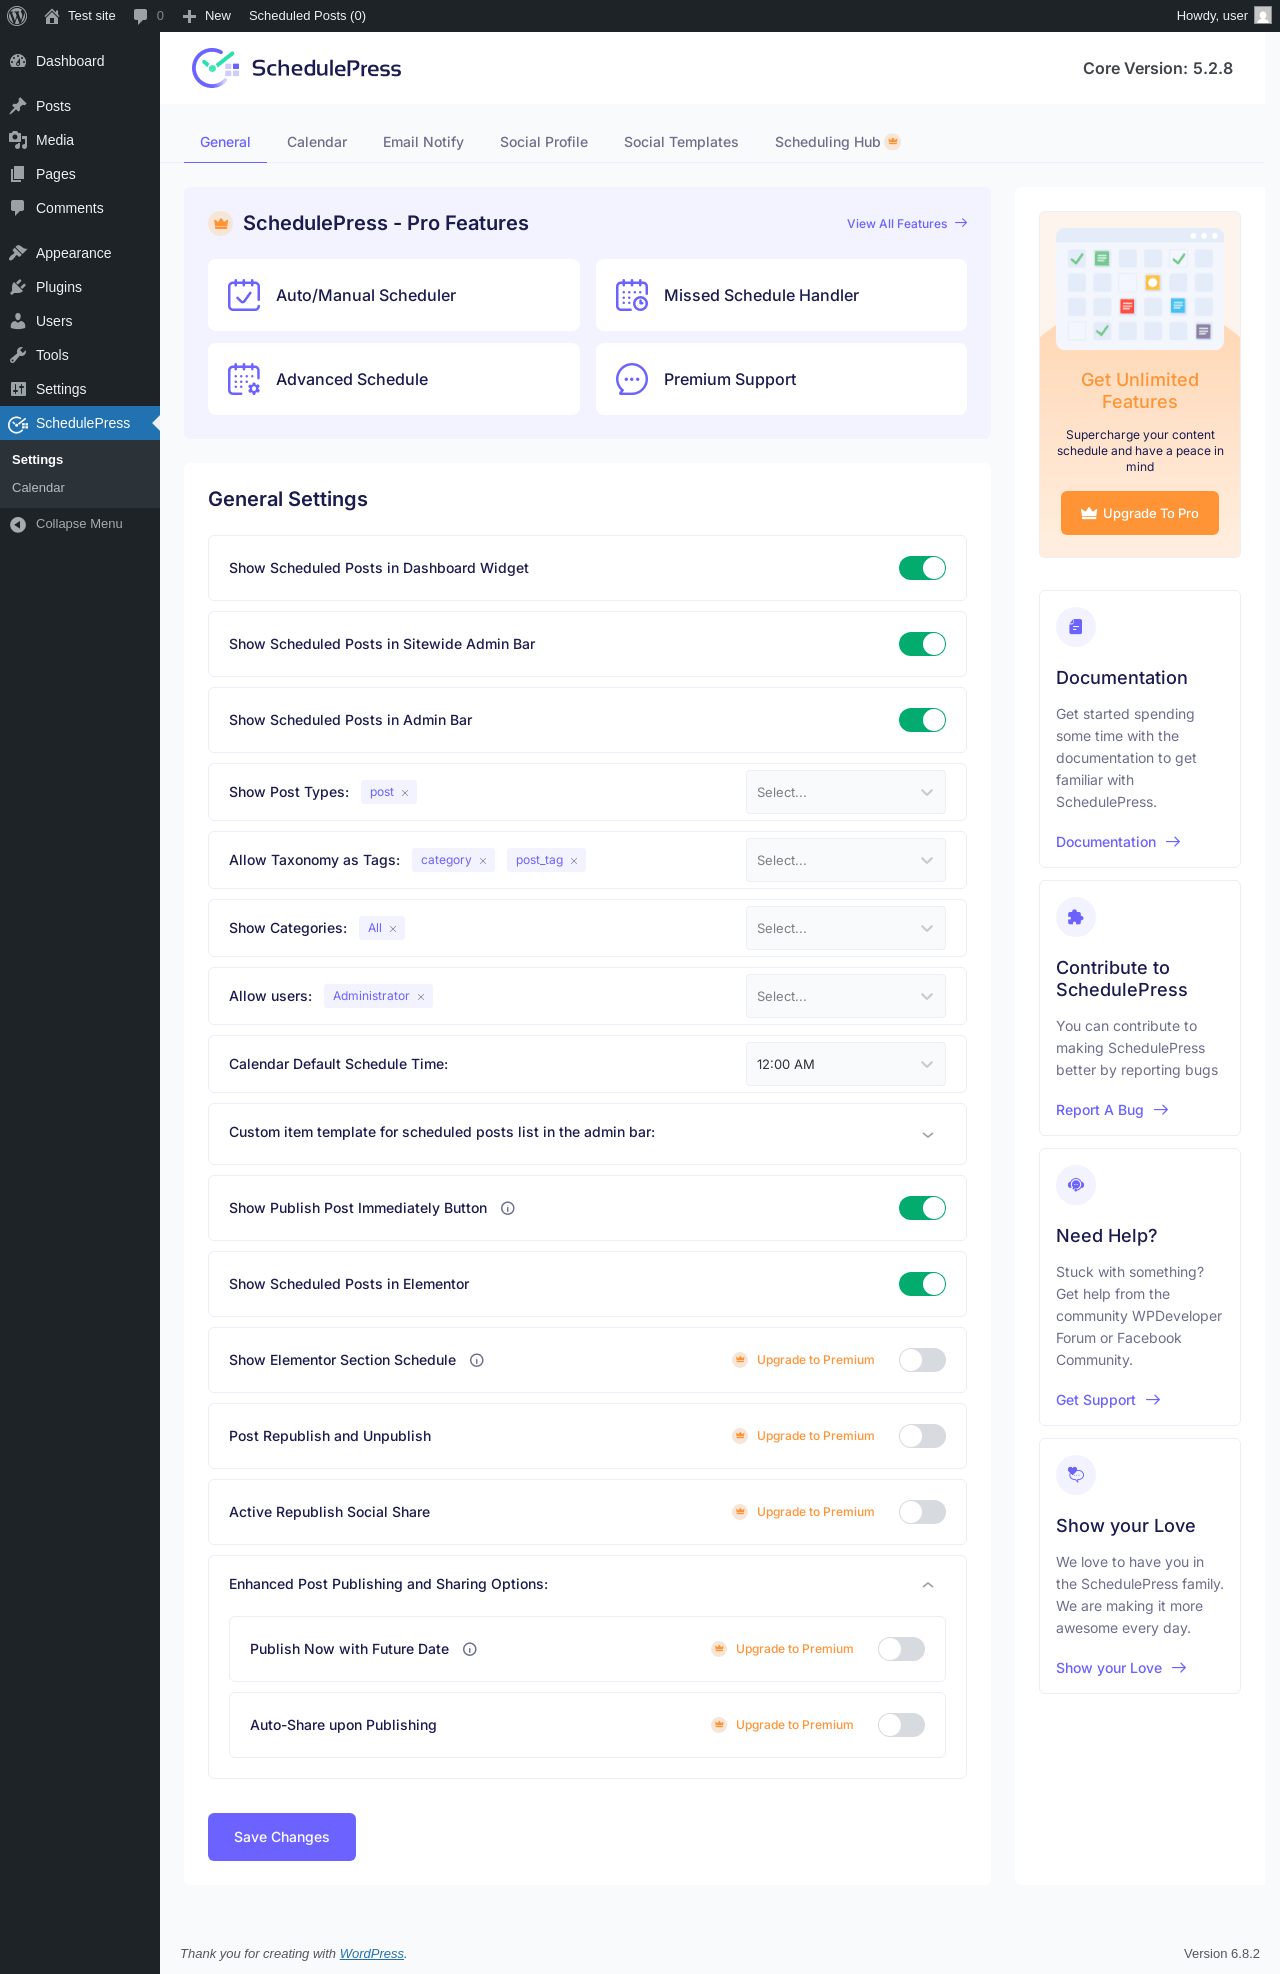Click the plus icon beside New

coord(189,16)
